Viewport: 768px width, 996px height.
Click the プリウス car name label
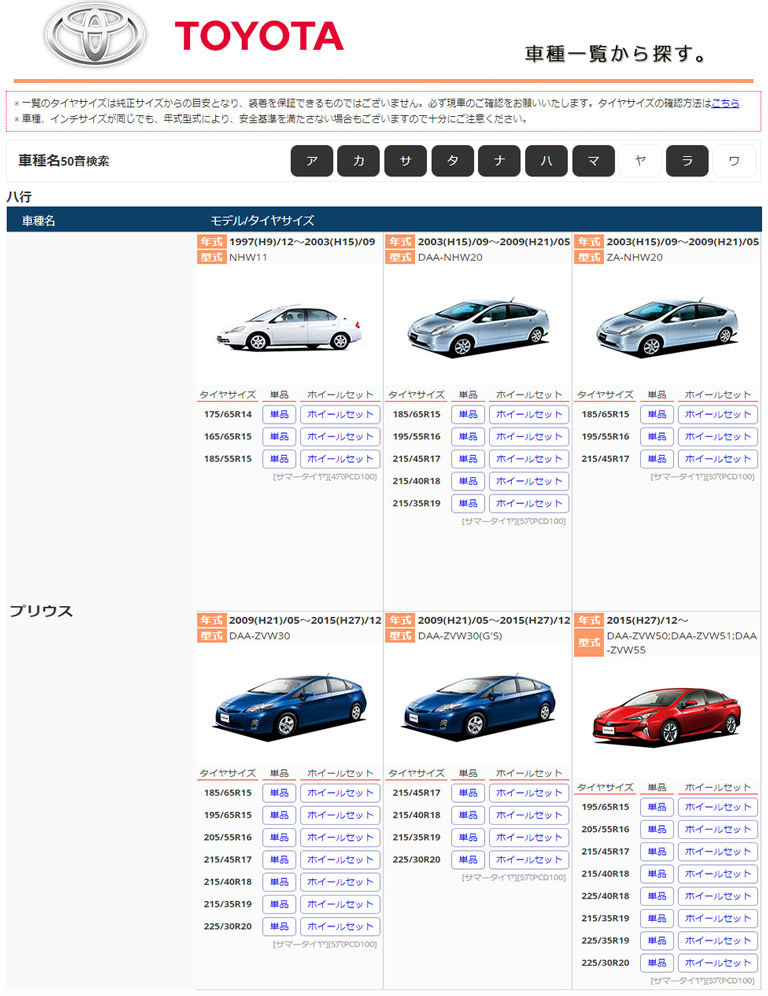click(41, 611)
